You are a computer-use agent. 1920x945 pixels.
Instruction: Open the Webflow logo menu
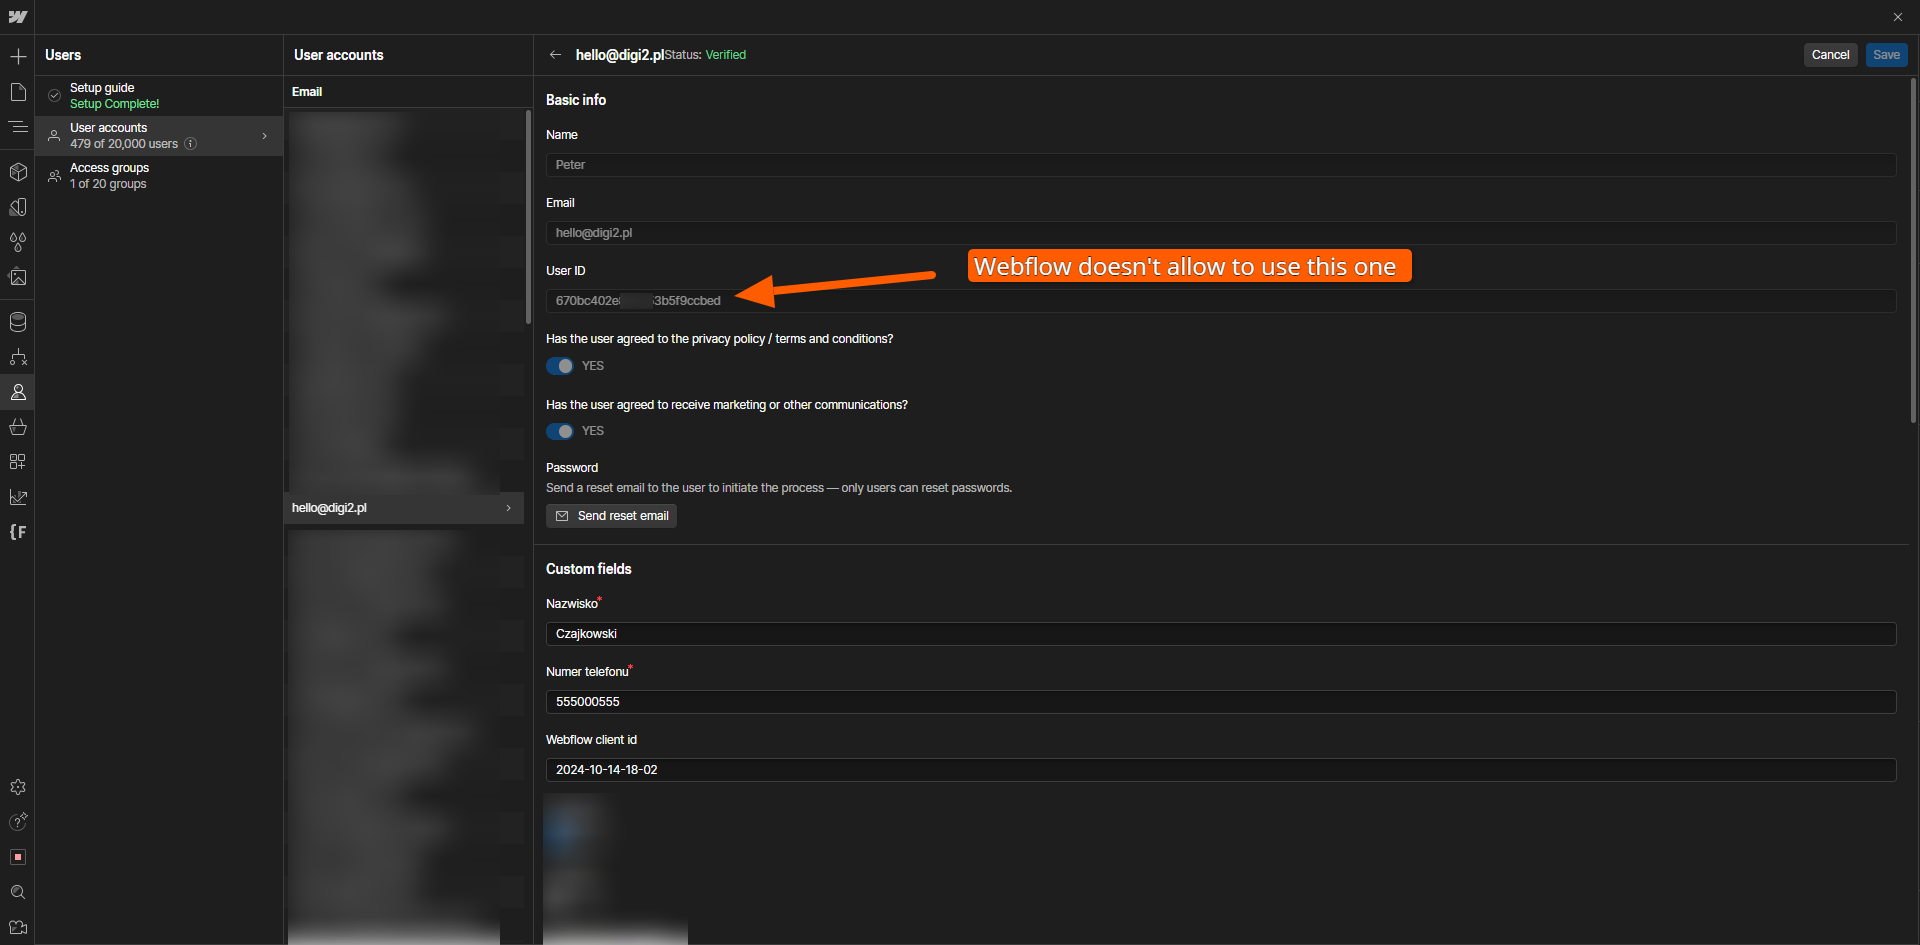(x=18, y=17)
